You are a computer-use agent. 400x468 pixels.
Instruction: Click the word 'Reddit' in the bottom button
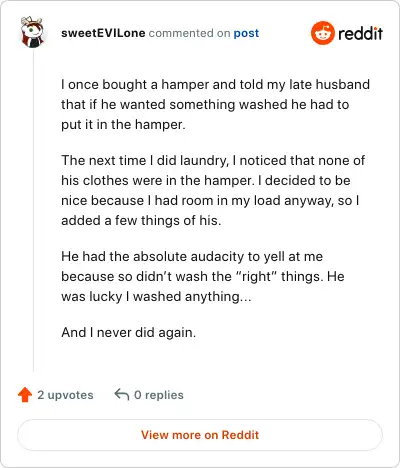[240, 435]
